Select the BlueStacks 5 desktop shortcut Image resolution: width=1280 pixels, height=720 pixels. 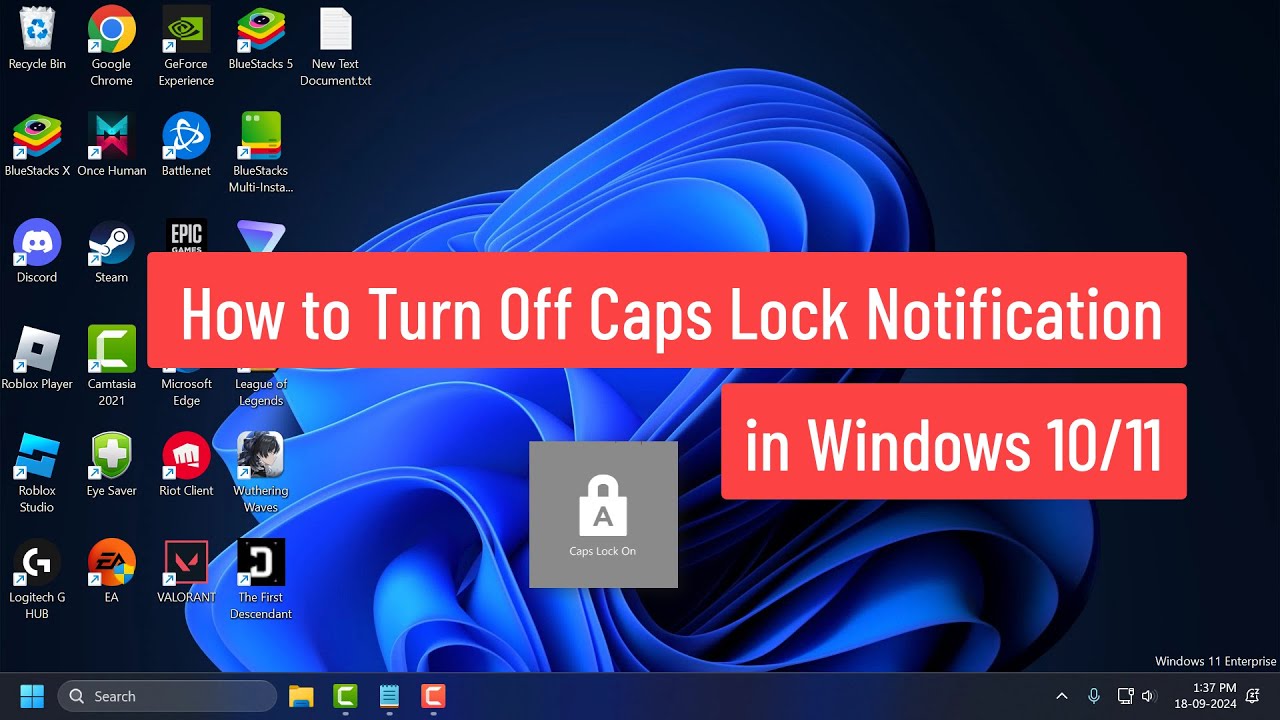261,38
